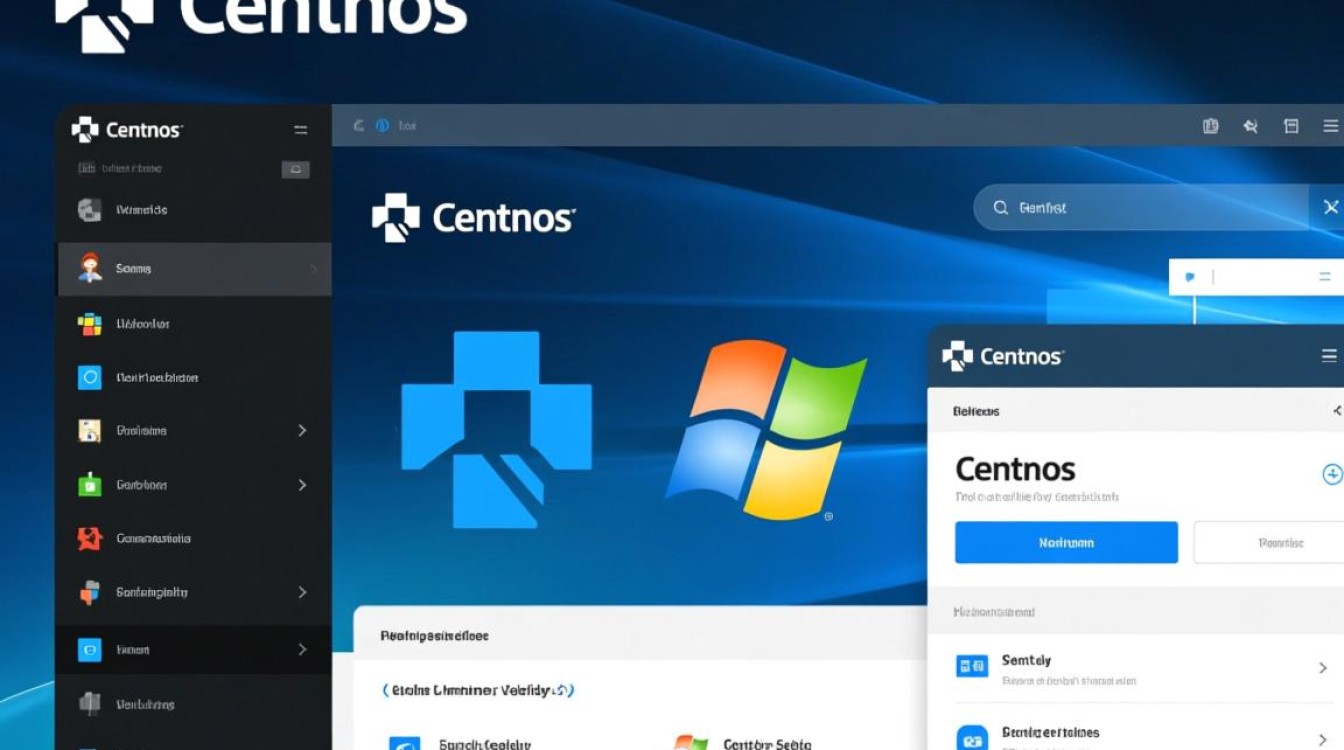Image resolution: width=1344 pixels, height=750 pixels.
Task: Click the small gray button under the sidebar hamburger
Action: pos(295,170)
